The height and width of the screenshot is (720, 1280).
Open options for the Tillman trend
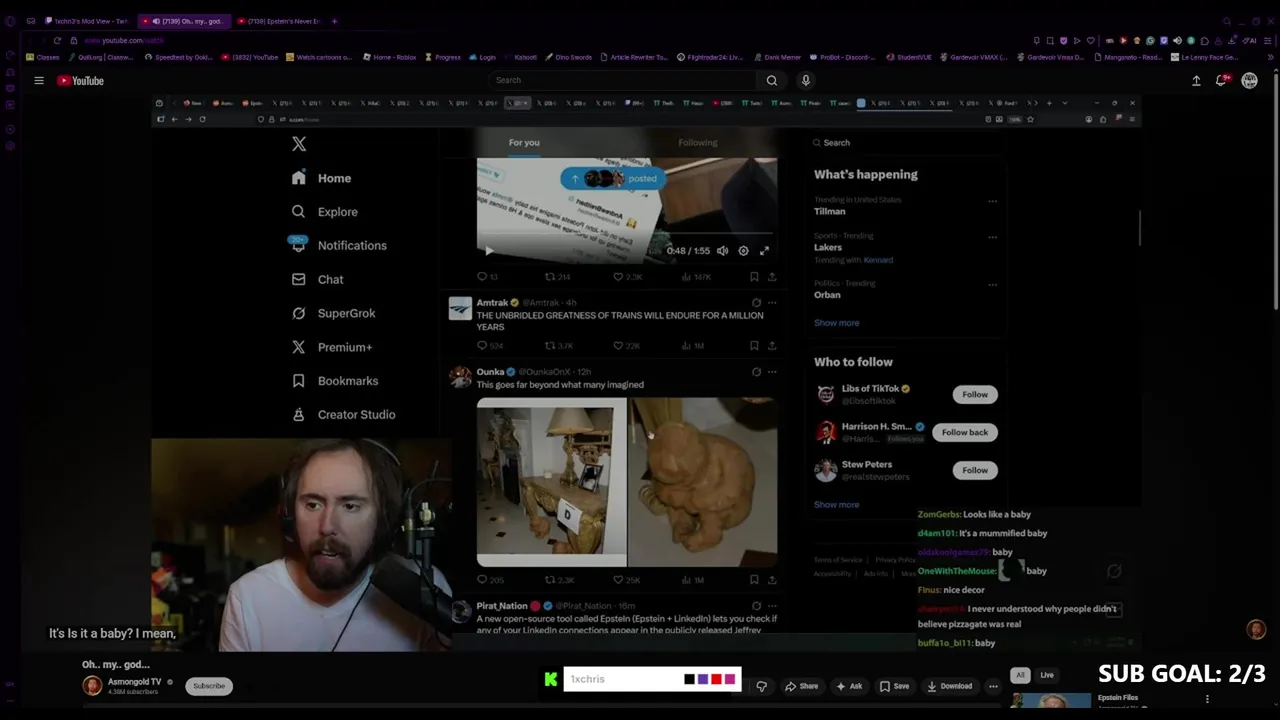click(992, 201)
